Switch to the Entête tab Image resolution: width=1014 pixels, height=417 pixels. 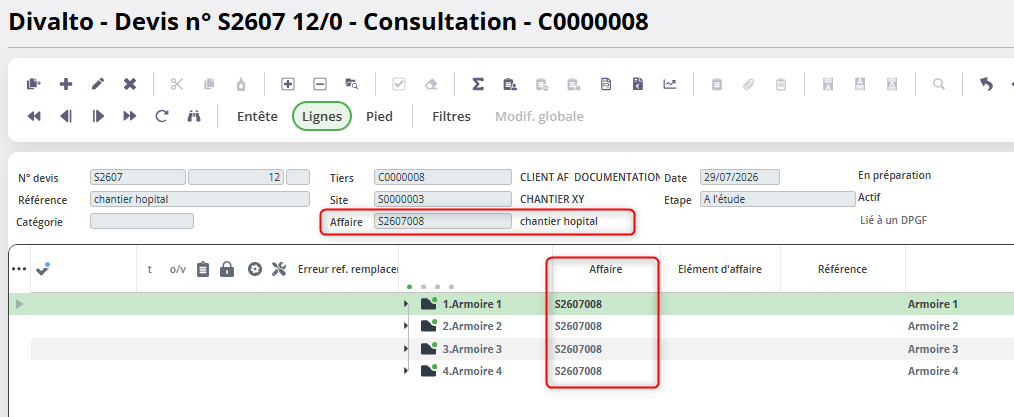tap(257, 116)
